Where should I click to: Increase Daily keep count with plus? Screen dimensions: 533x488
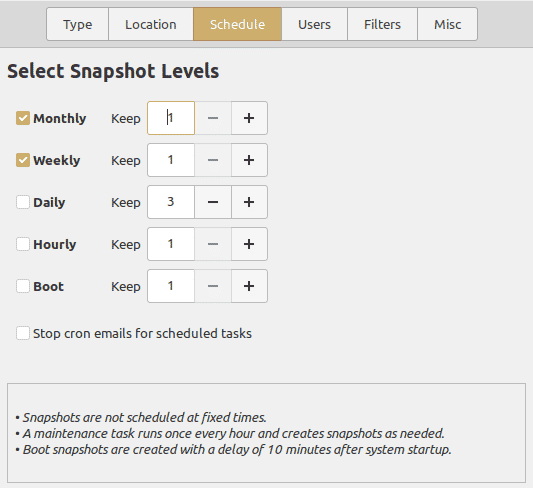(x=249, y=202)
